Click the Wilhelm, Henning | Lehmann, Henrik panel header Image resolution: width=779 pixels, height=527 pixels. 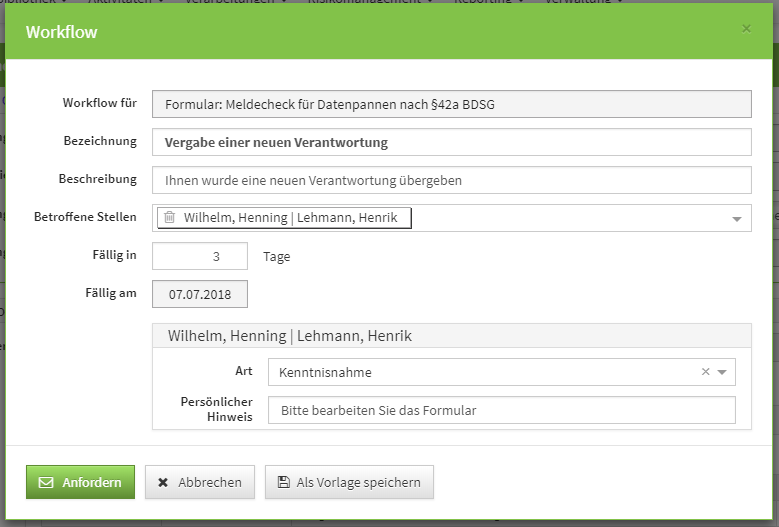point(451,336)
